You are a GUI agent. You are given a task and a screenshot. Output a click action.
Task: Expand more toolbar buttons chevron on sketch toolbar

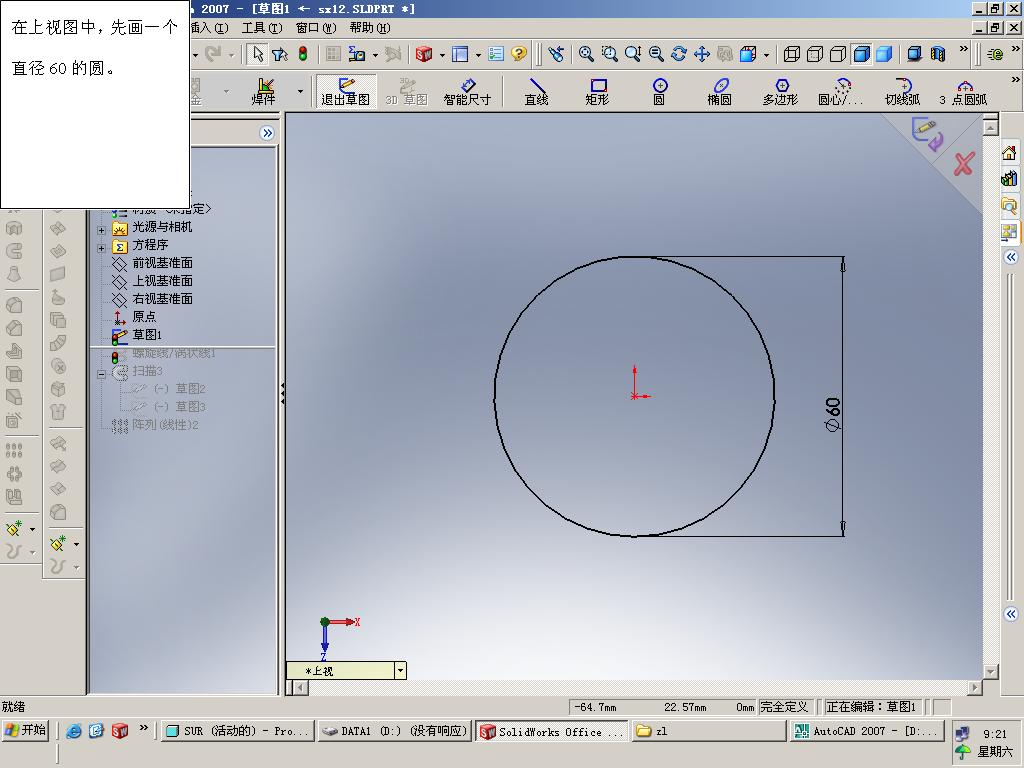1015,80
